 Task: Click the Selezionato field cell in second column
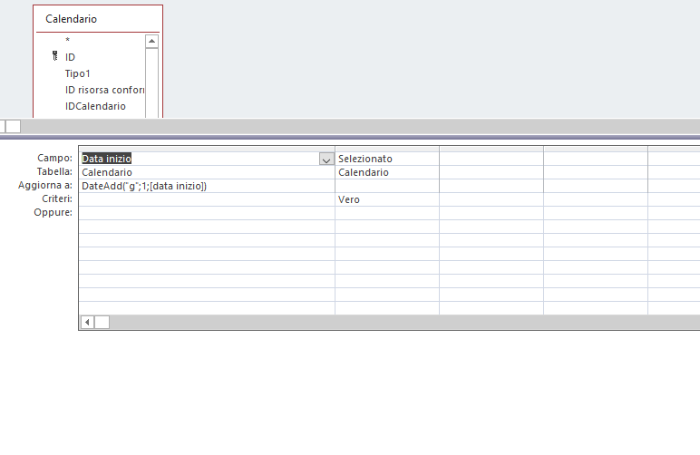(x=386, y=159)
